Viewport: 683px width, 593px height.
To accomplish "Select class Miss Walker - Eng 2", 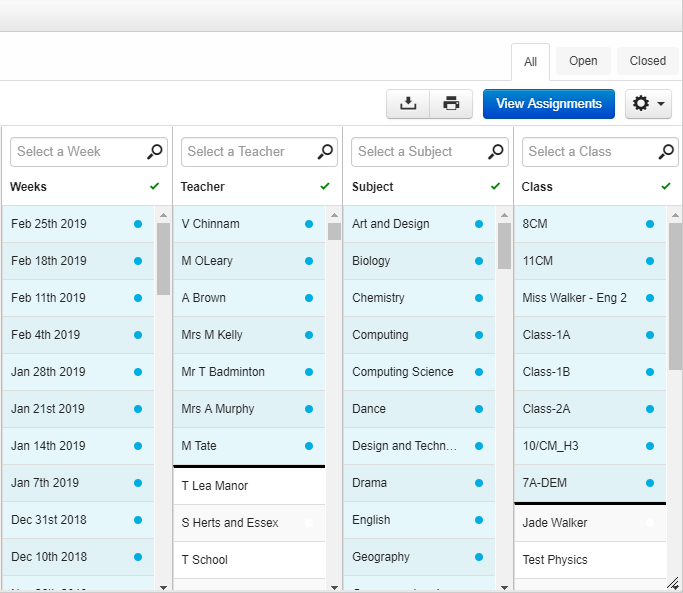I will (x=590, y=298).
